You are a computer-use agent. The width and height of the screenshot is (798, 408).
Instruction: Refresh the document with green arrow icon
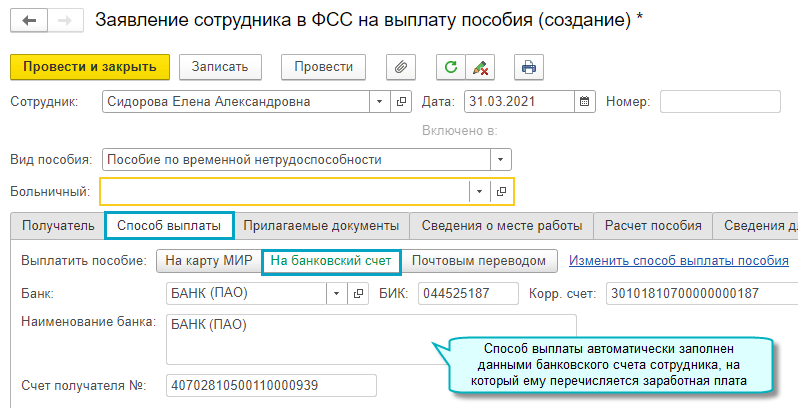point(451,67)
